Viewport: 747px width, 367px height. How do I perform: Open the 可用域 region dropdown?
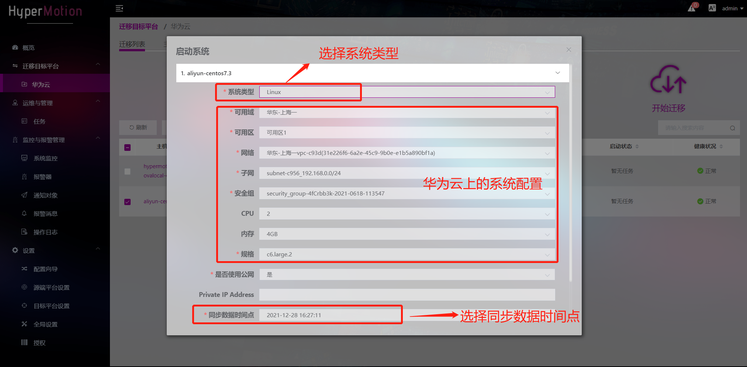tap(407, 113)
